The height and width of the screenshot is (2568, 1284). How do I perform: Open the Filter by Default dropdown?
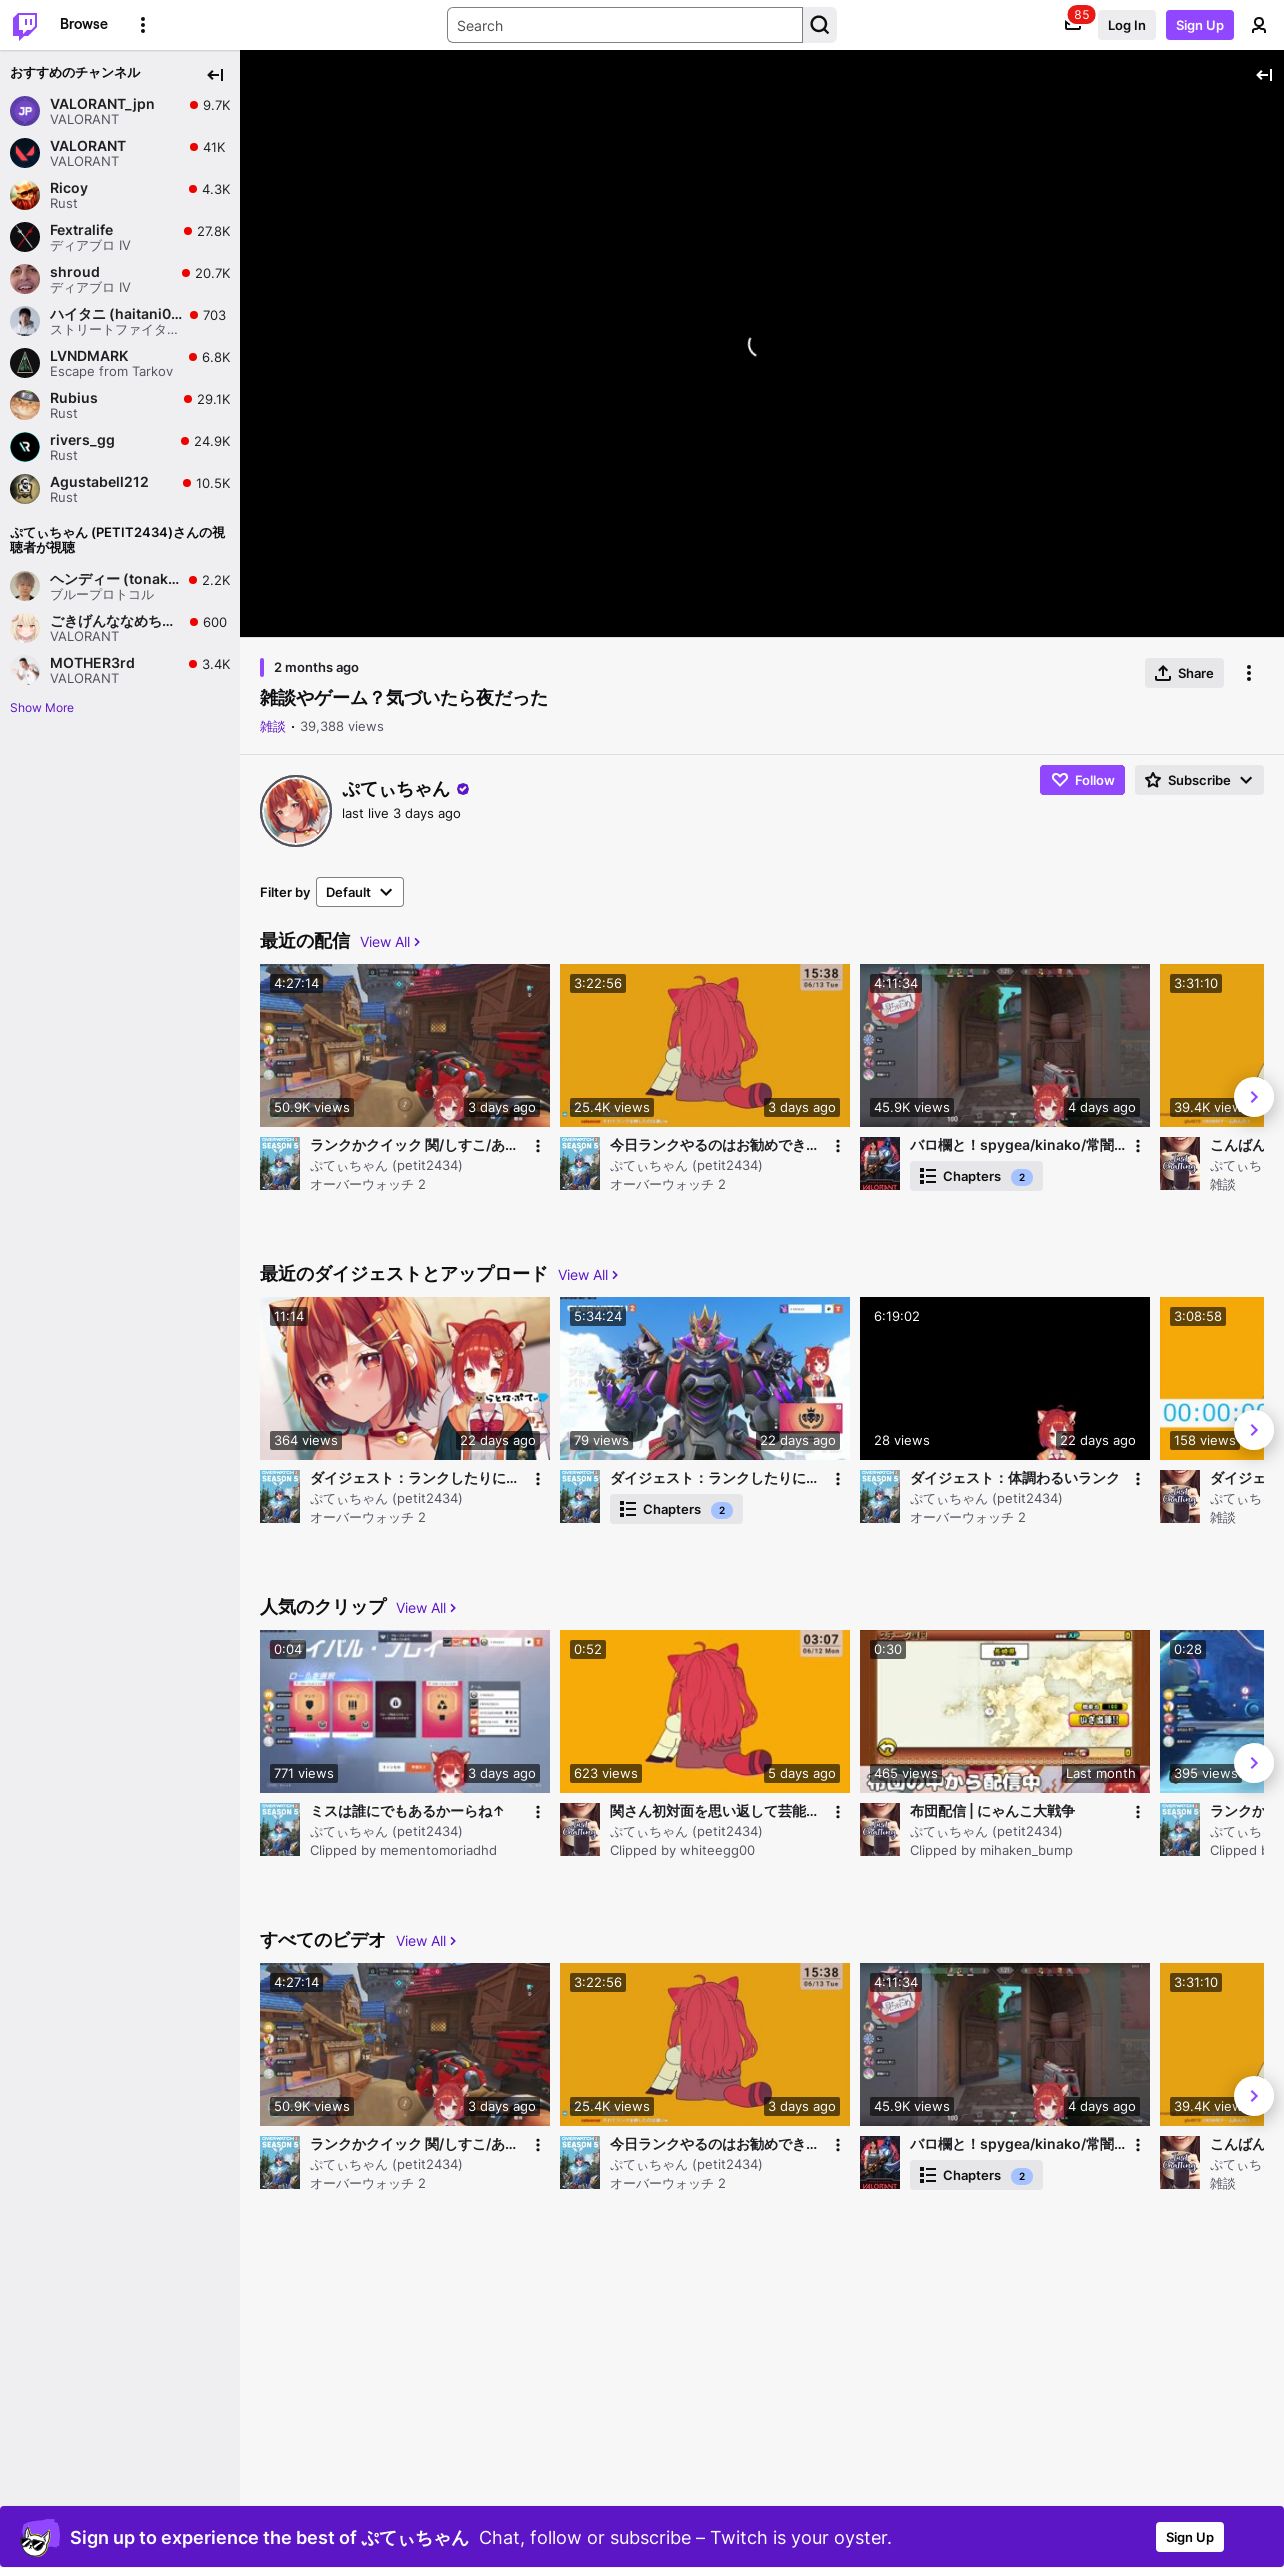click(x=360, y=892)
